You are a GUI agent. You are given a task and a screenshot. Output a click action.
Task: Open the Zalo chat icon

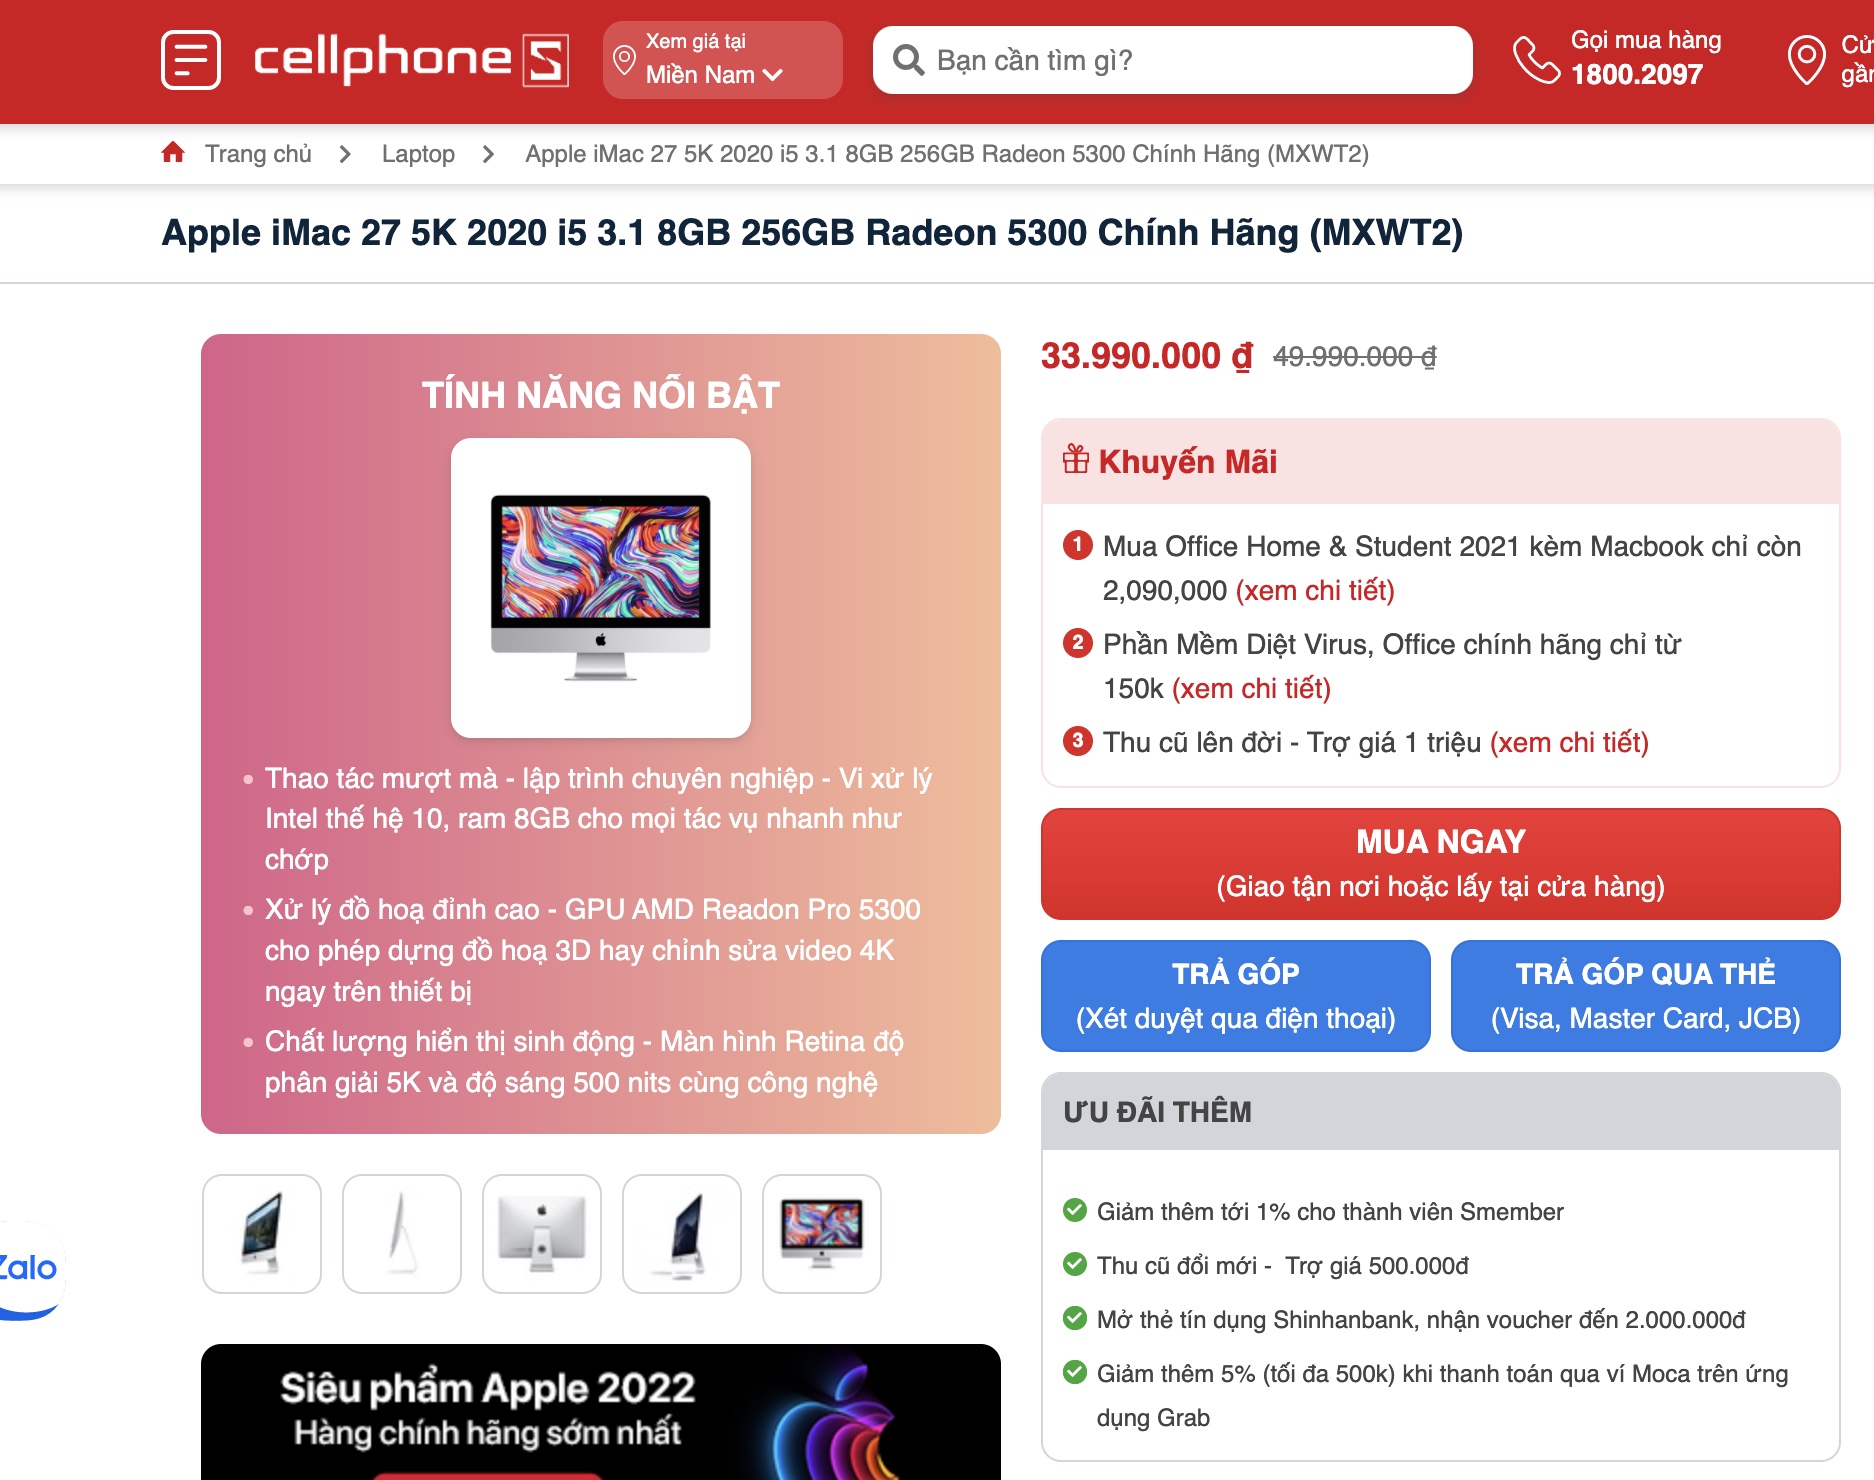pyautogui.click(x=30, y=1269)
